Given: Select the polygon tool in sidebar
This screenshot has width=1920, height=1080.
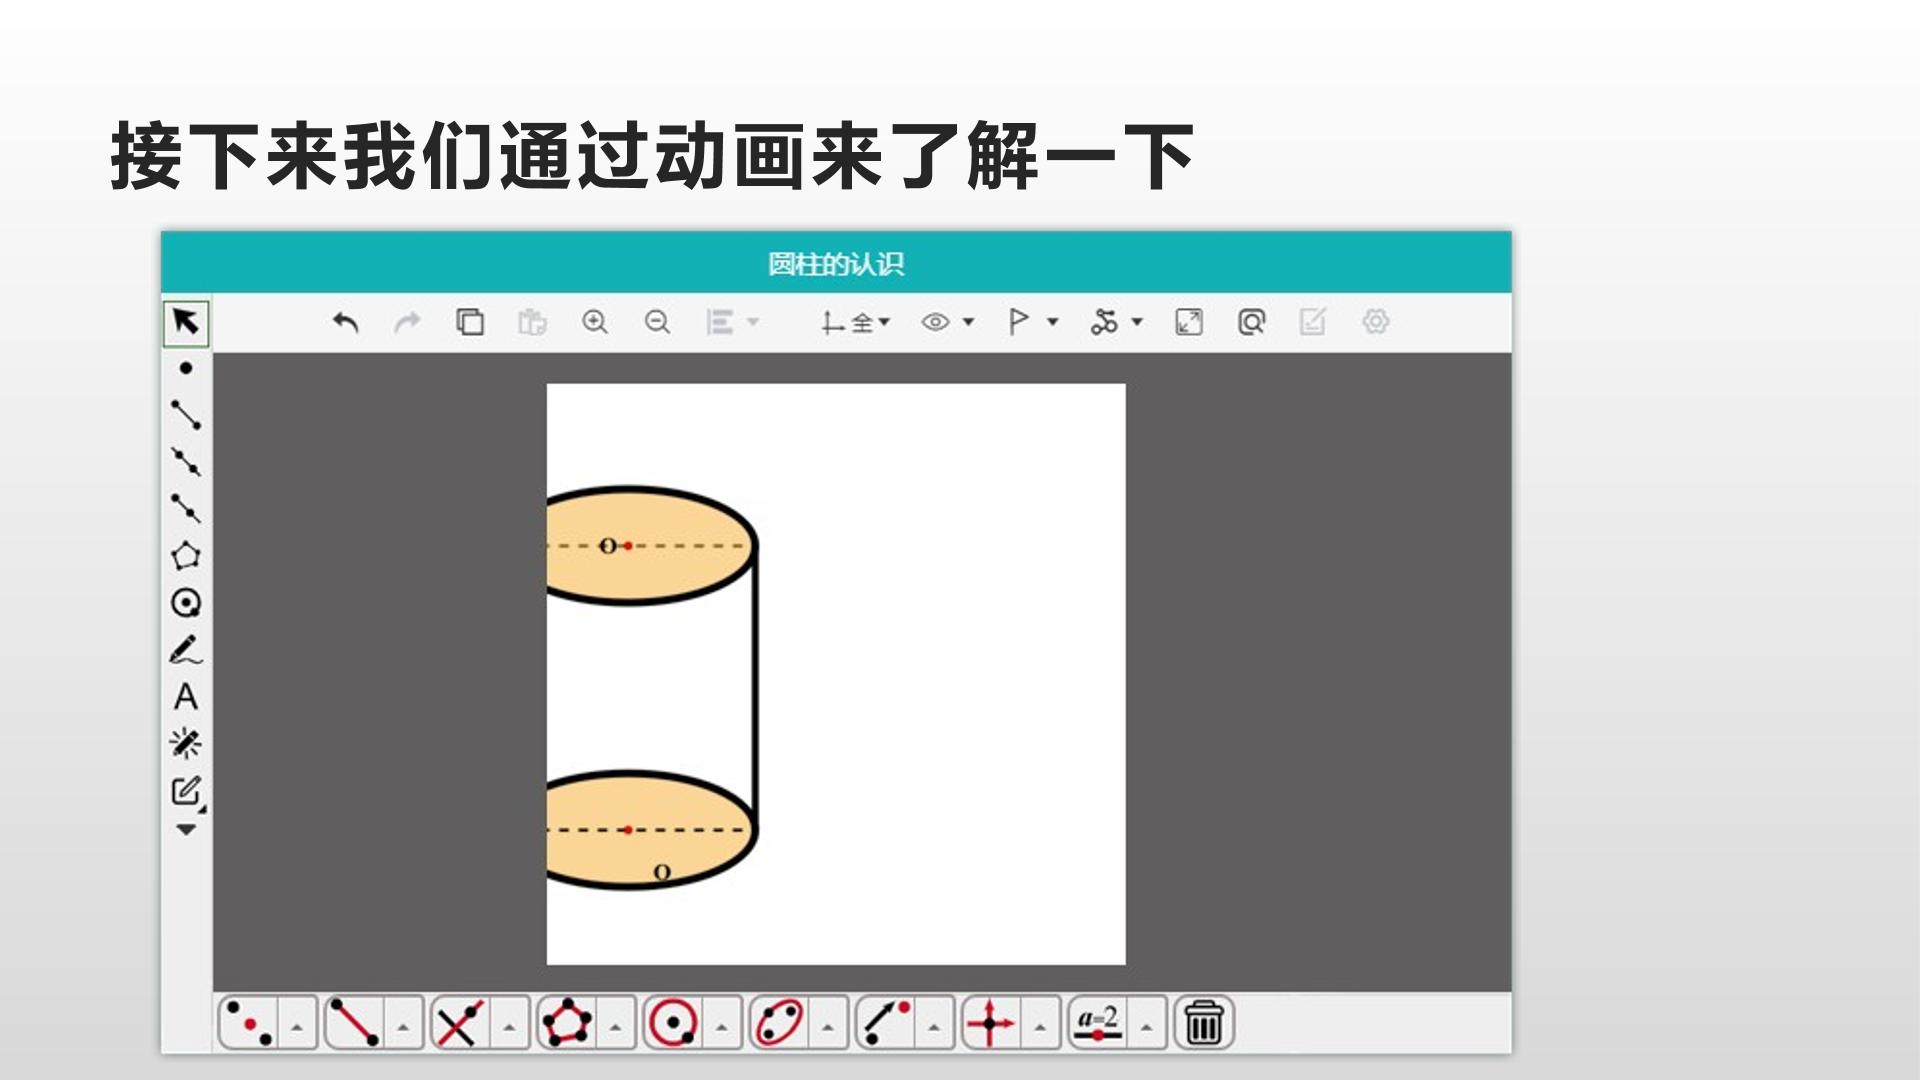Looking at the screenshot, I should coord(186,555).
